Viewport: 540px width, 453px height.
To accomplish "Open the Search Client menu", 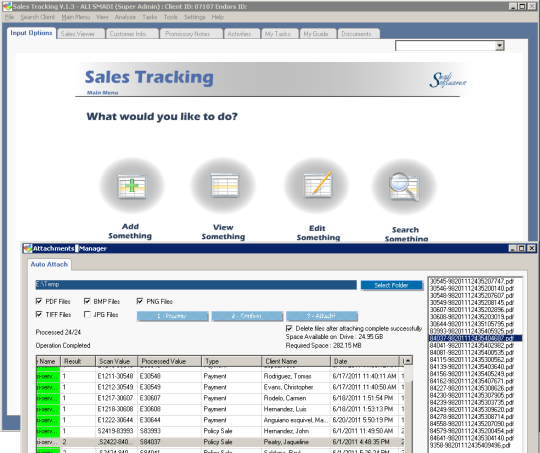I will pyautogui.click(x=38, y=17).
